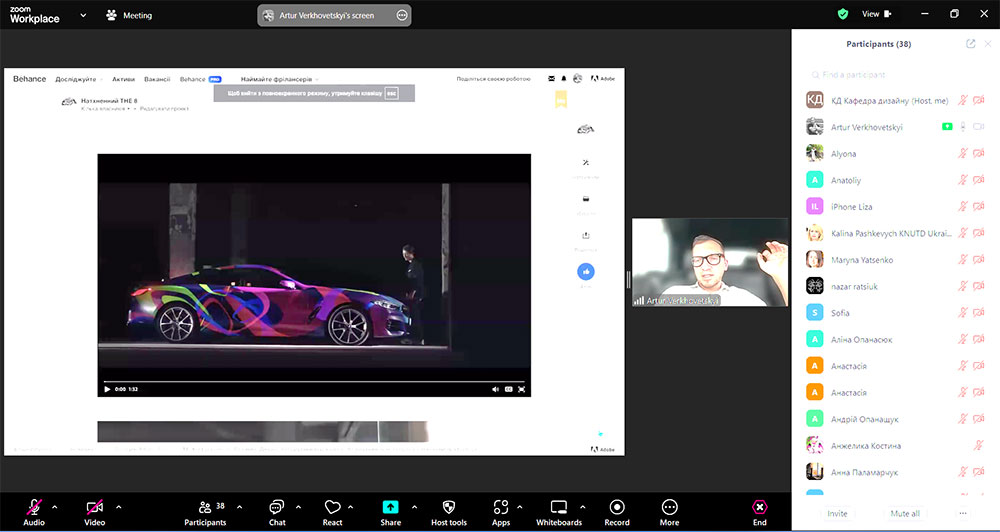
Task: Open Наймайте фрілансерів dropdown on Behance
Action: click(279, 79)
